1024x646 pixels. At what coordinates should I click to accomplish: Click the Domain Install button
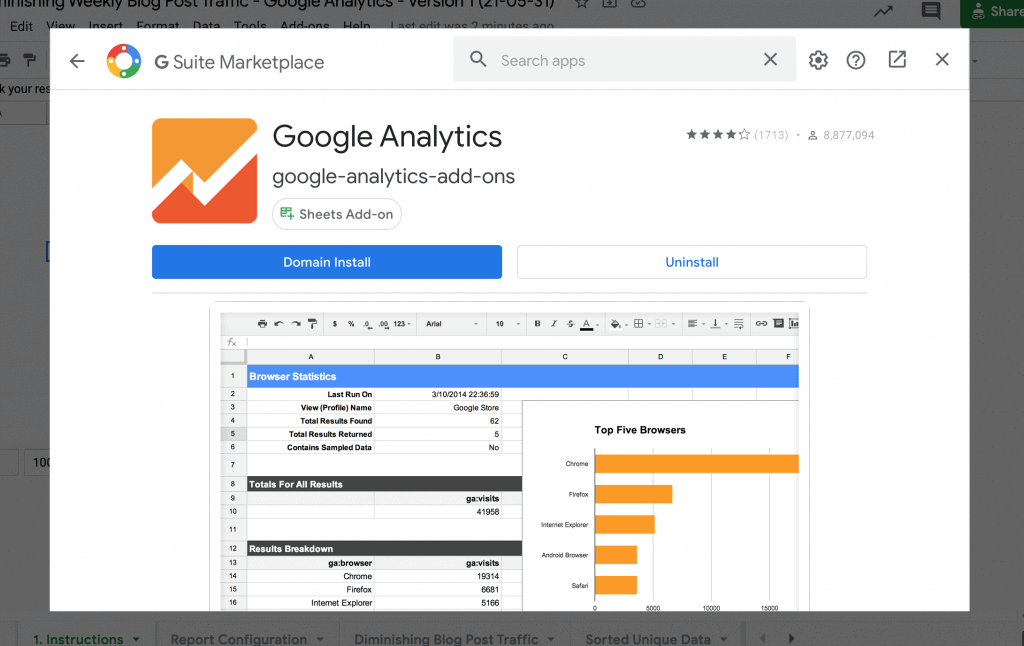click(x=327, y=262)
